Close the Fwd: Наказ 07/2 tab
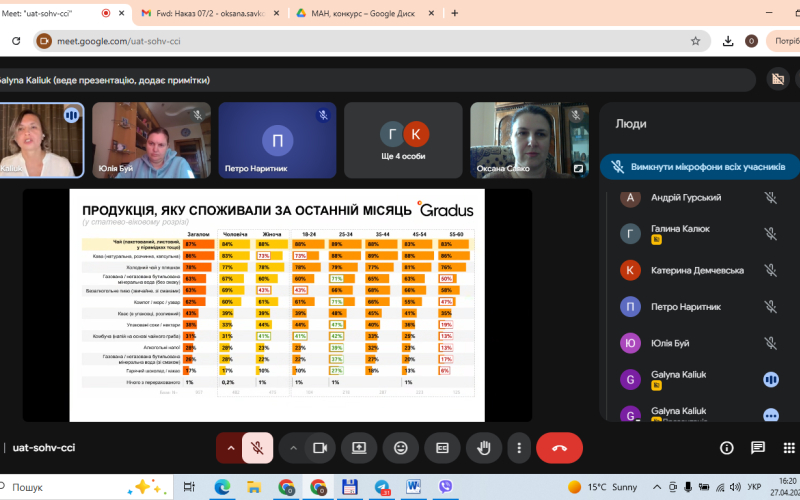 [x=277, y=13]
